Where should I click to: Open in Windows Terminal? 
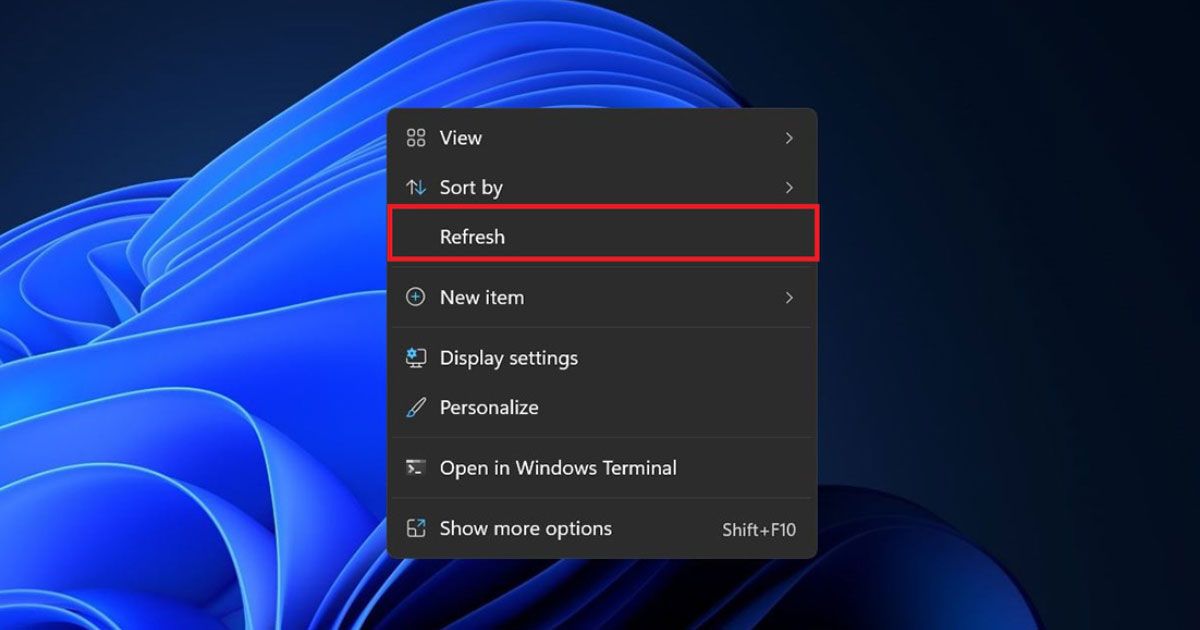(x=558, y=467)
